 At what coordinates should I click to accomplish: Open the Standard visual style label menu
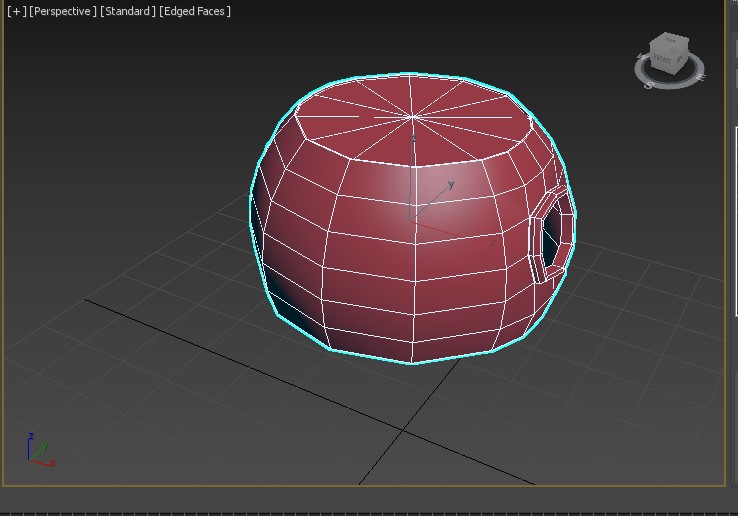click(x=128, y=11)
